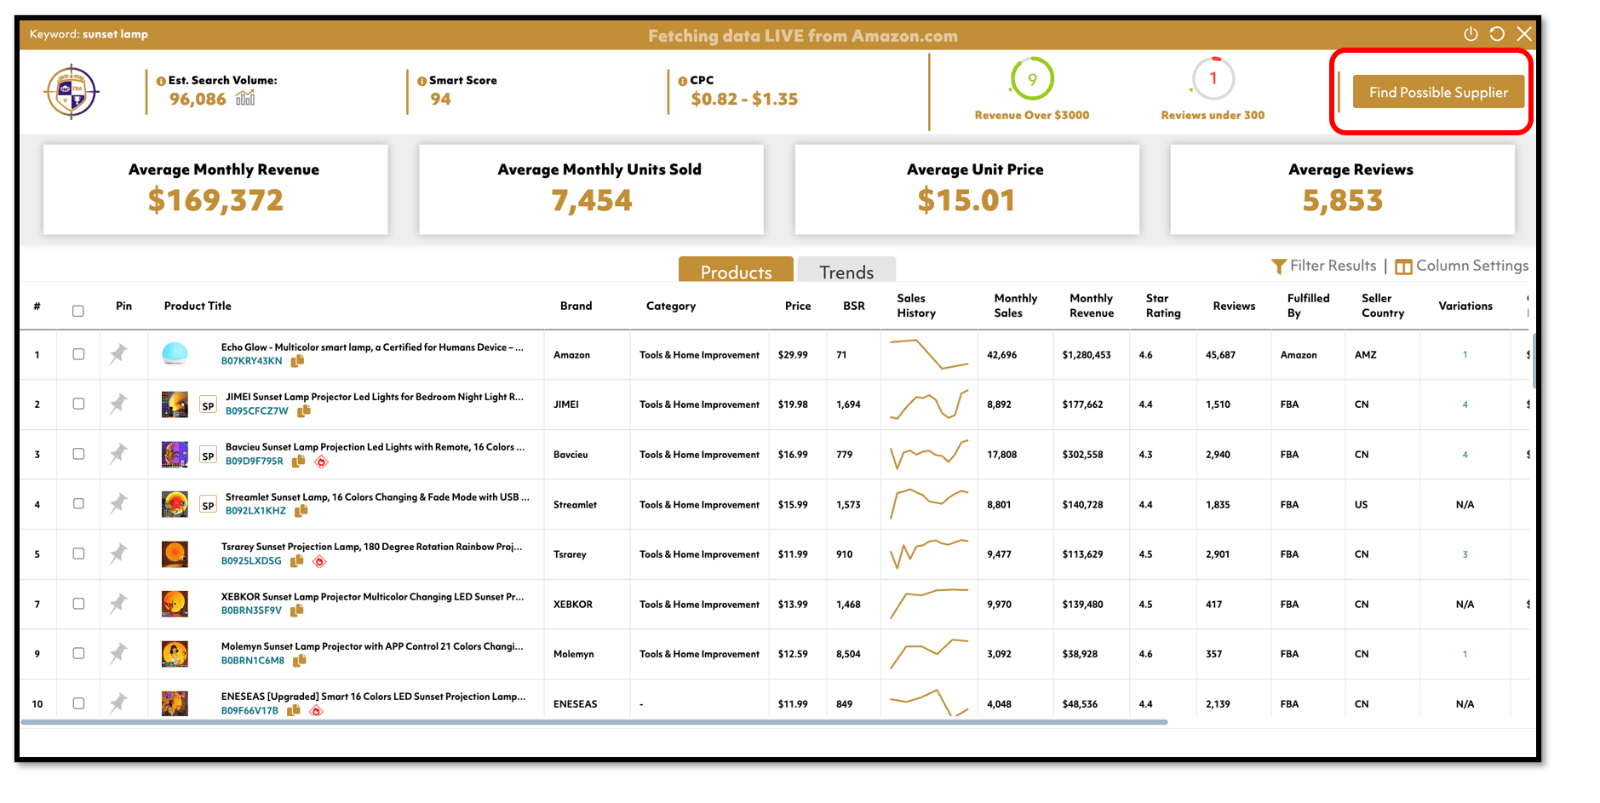Copy ASIN B095CFCZ7W with the copy icon
1600x803 pixels.
[x=304, y=411]
